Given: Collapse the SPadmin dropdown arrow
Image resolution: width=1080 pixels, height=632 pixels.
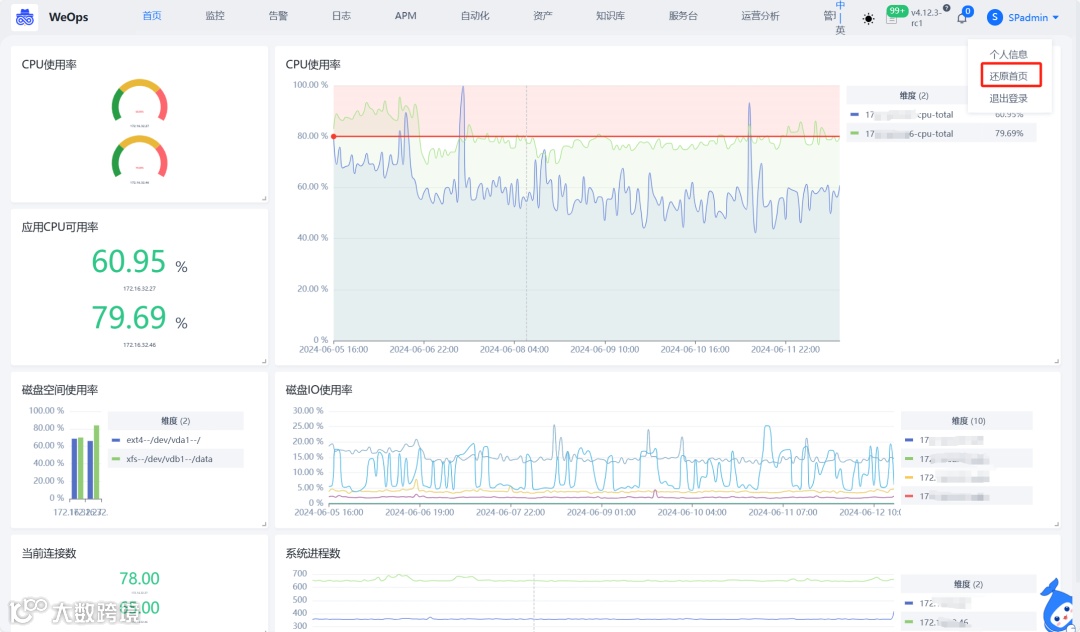Looking at the screenshot, I should 1055,18.
